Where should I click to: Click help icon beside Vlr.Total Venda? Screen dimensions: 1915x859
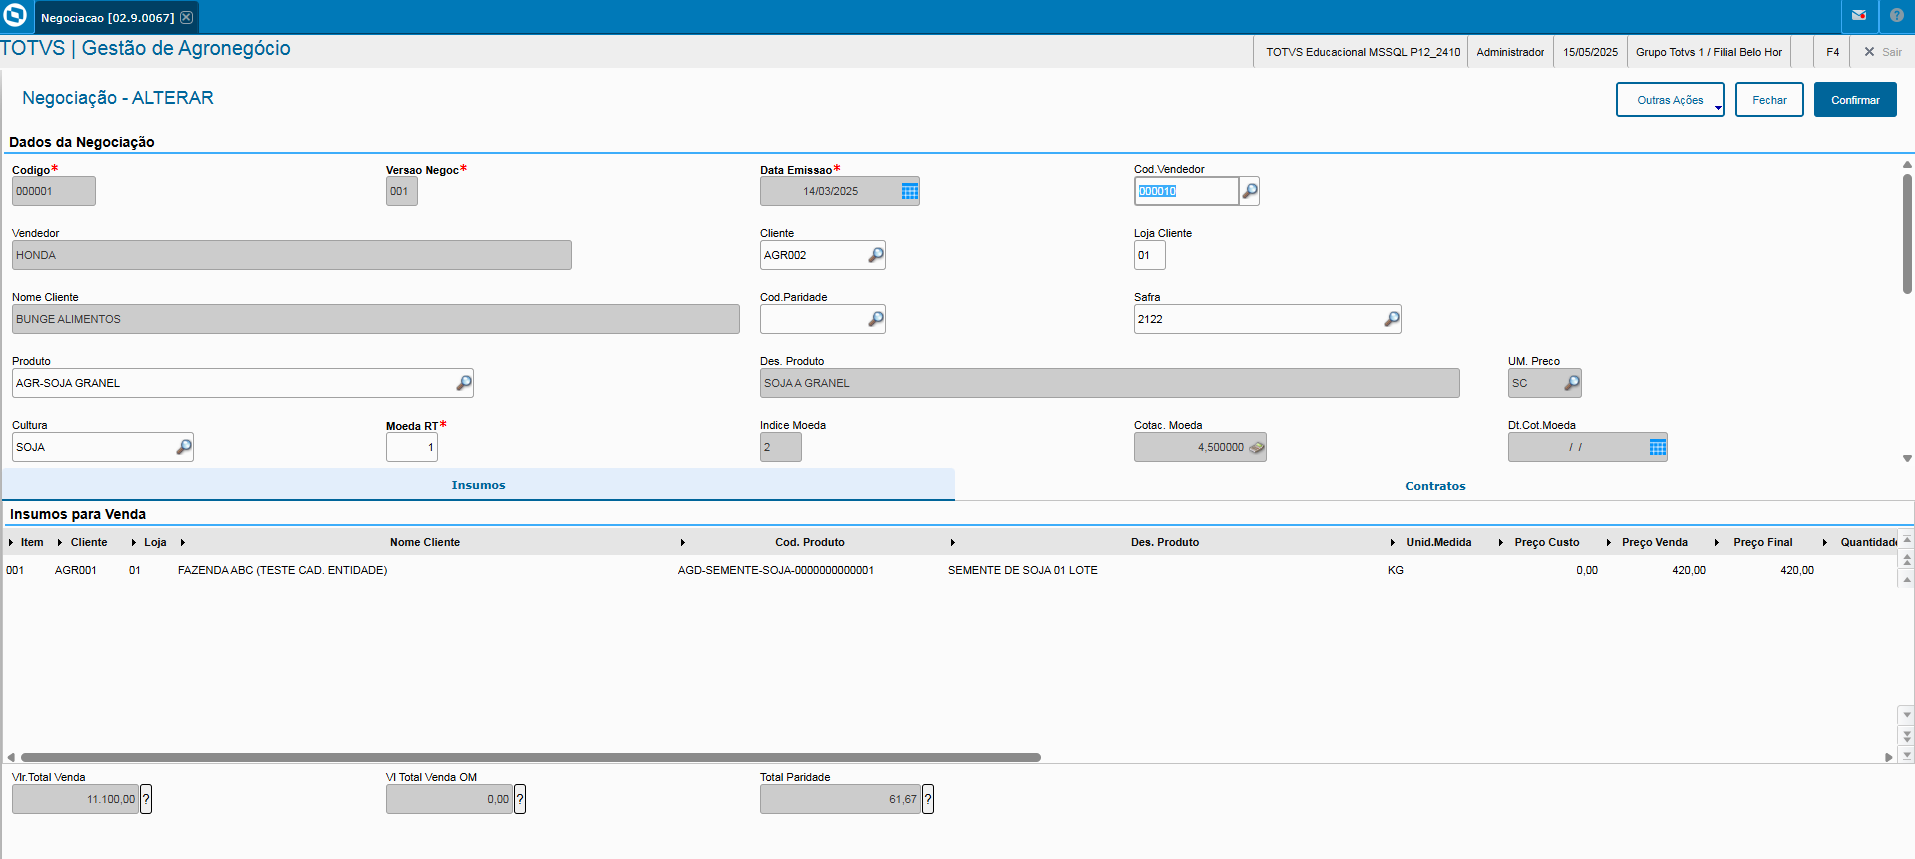[146, 799]
